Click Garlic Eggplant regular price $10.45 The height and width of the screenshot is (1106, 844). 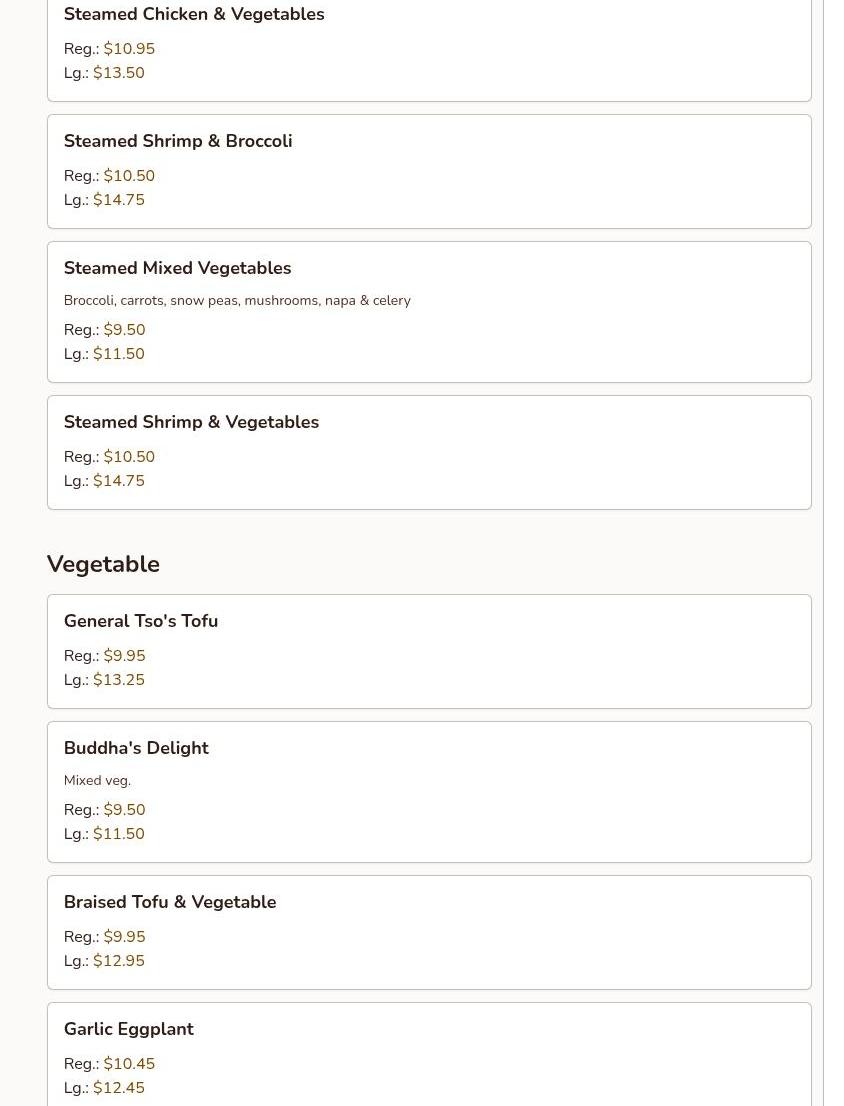(129, 1063)
